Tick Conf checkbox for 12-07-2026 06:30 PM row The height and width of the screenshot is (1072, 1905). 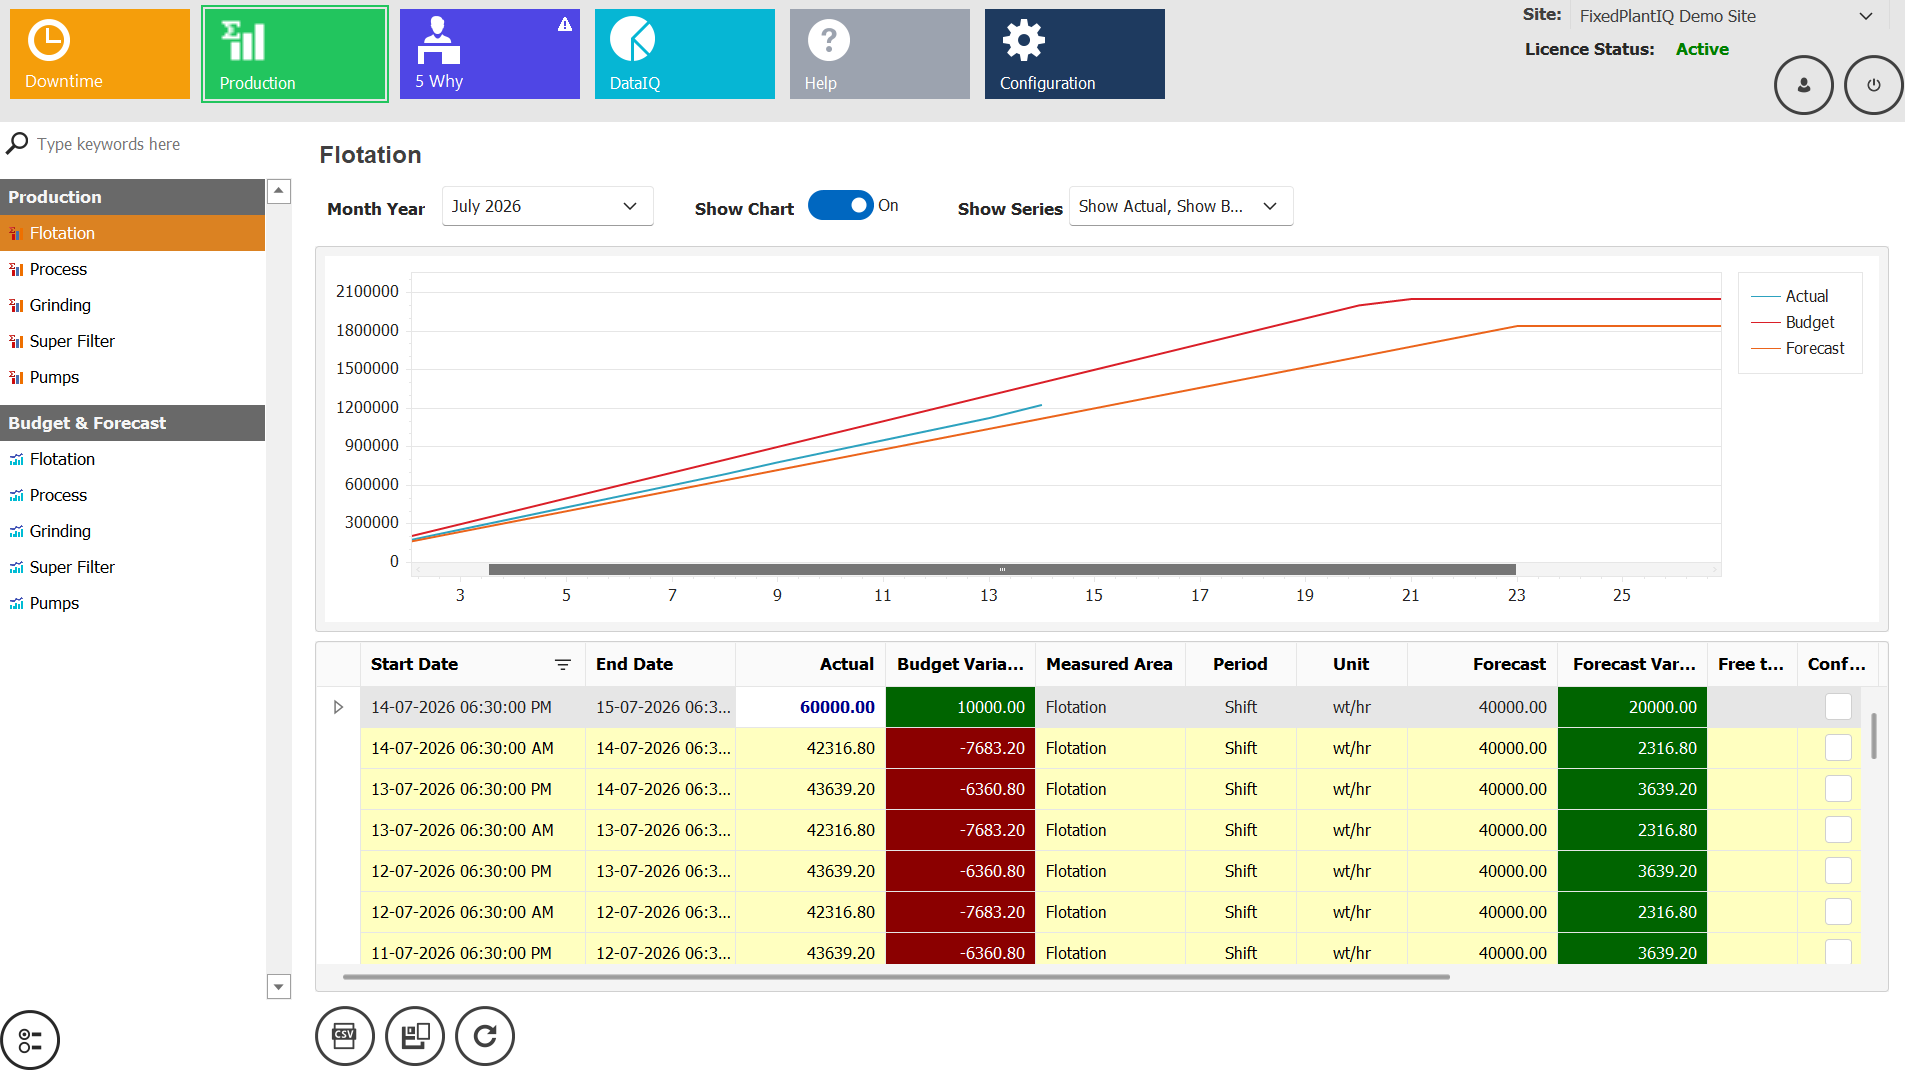point(1838,870)
